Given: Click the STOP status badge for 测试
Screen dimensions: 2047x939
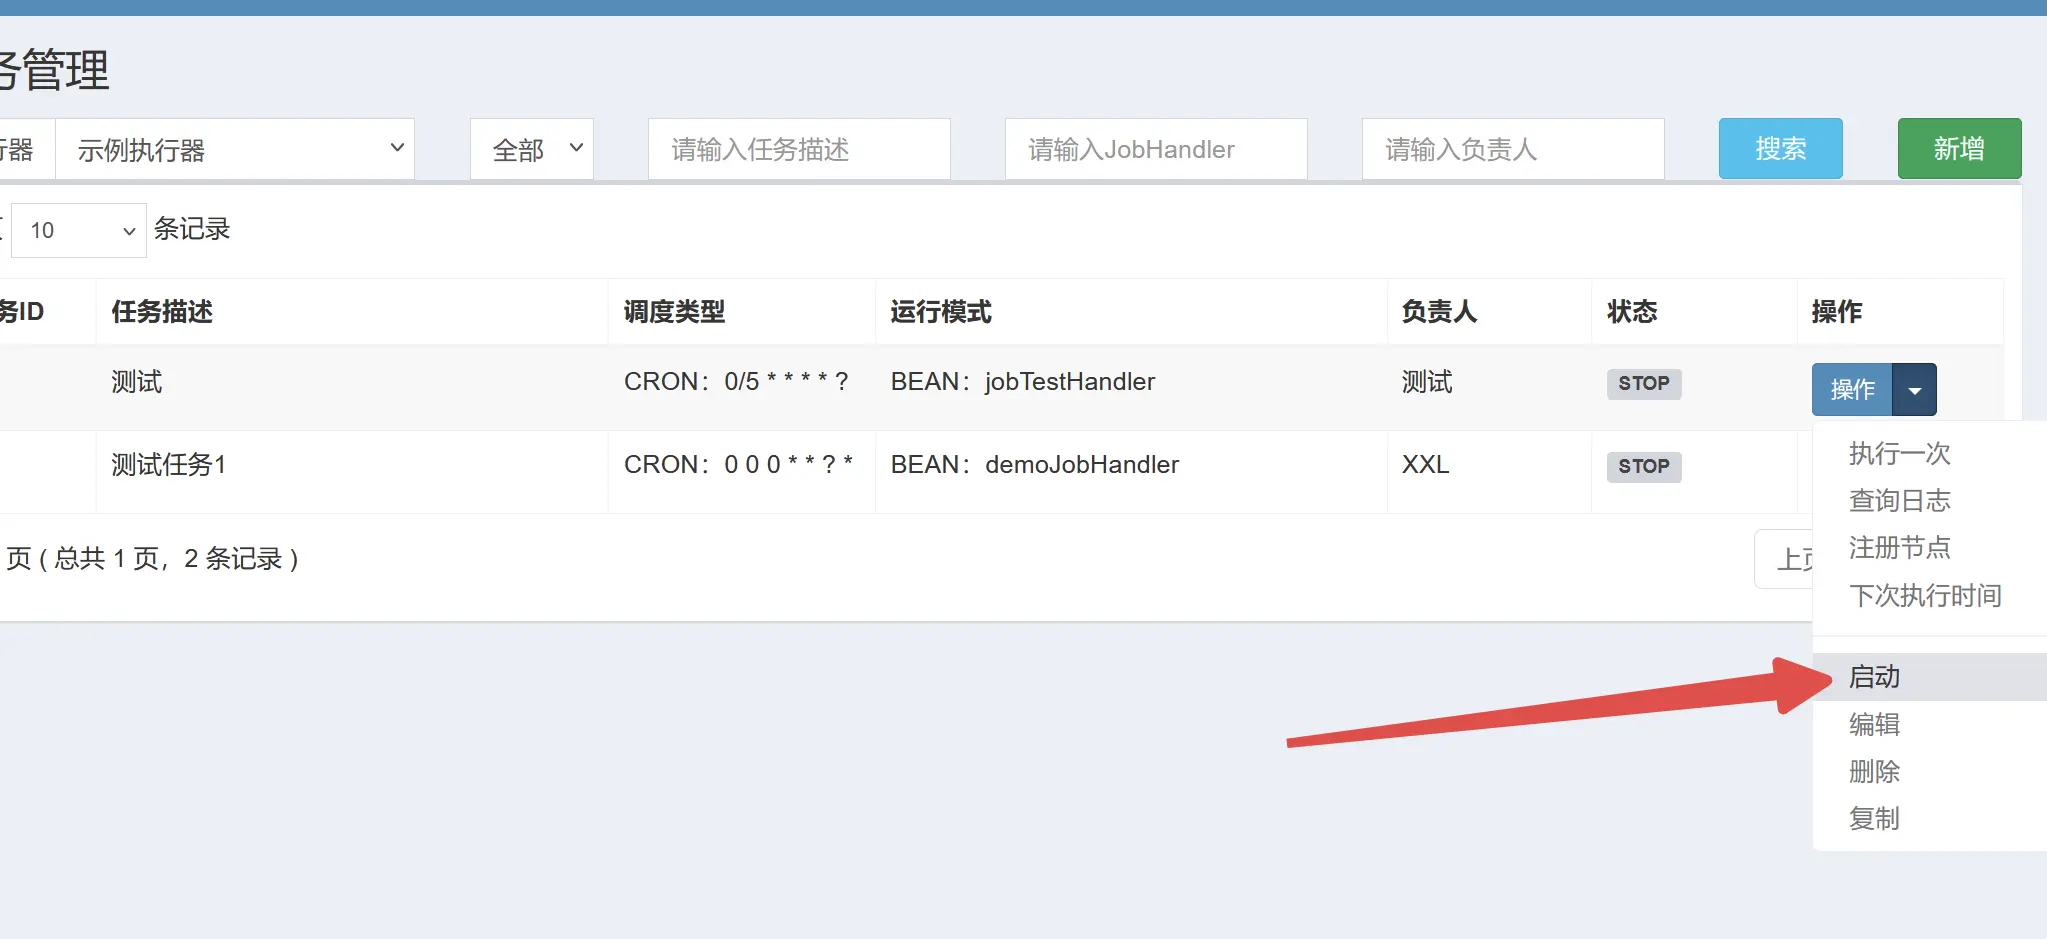Looking at the screenshot, I should pos(1644,384).
